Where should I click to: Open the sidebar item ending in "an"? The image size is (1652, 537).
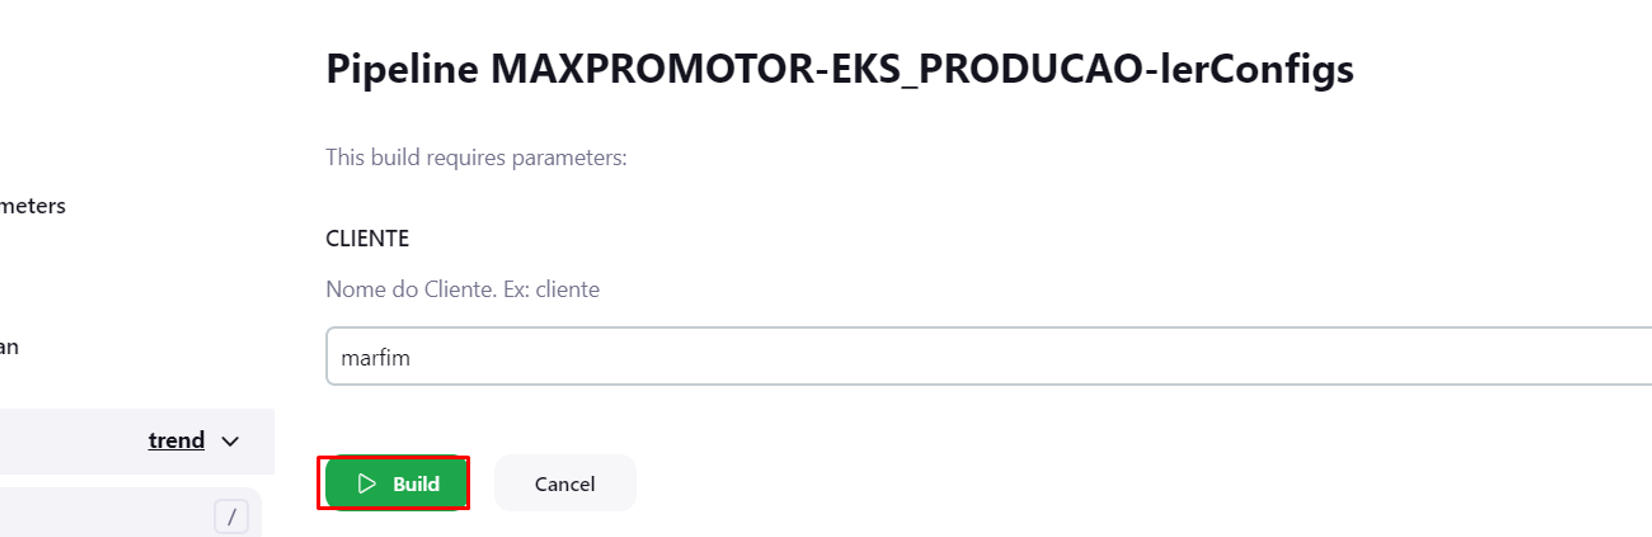[x=9, y=347]
